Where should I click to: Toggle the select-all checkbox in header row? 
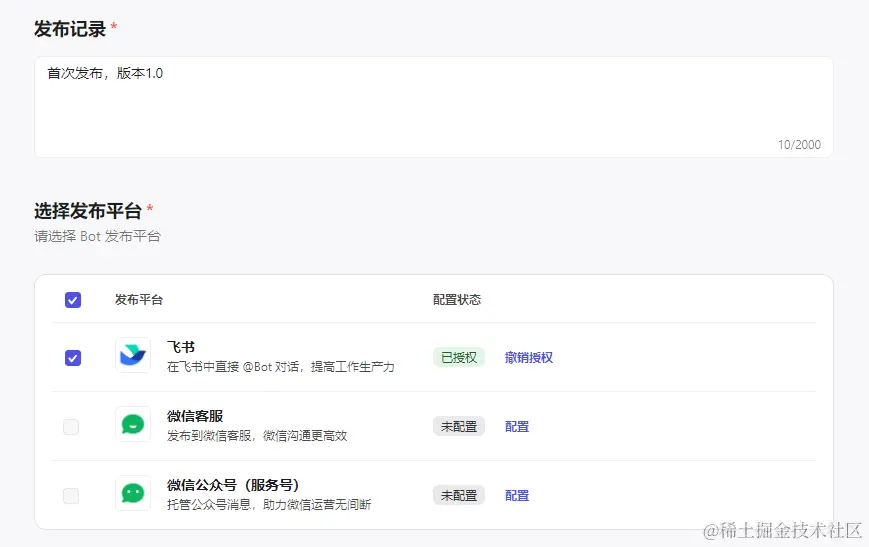73,300
